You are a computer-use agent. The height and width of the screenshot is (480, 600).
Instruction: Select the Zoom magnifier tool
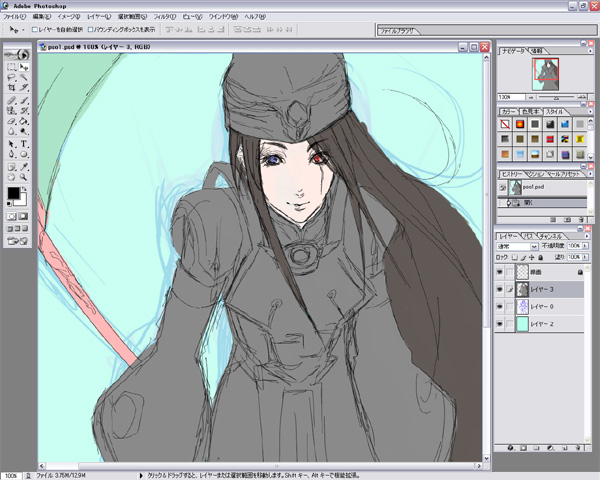[x=24, y=177]
